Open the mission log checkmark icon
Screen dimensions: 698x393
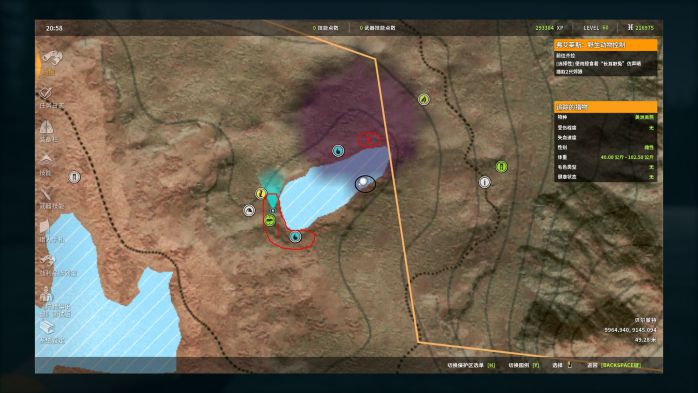(x=46, y=94)
